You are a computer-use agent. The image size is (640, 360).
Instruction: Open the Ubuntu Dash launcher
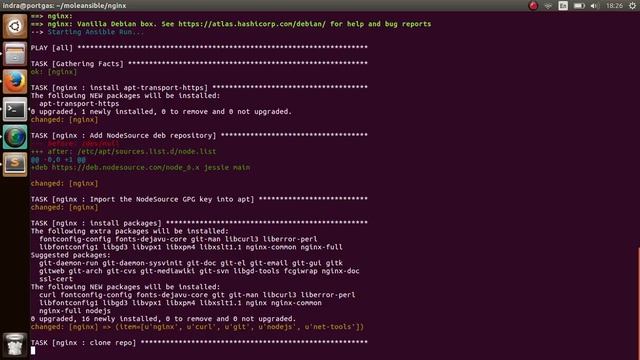point(15,26)
